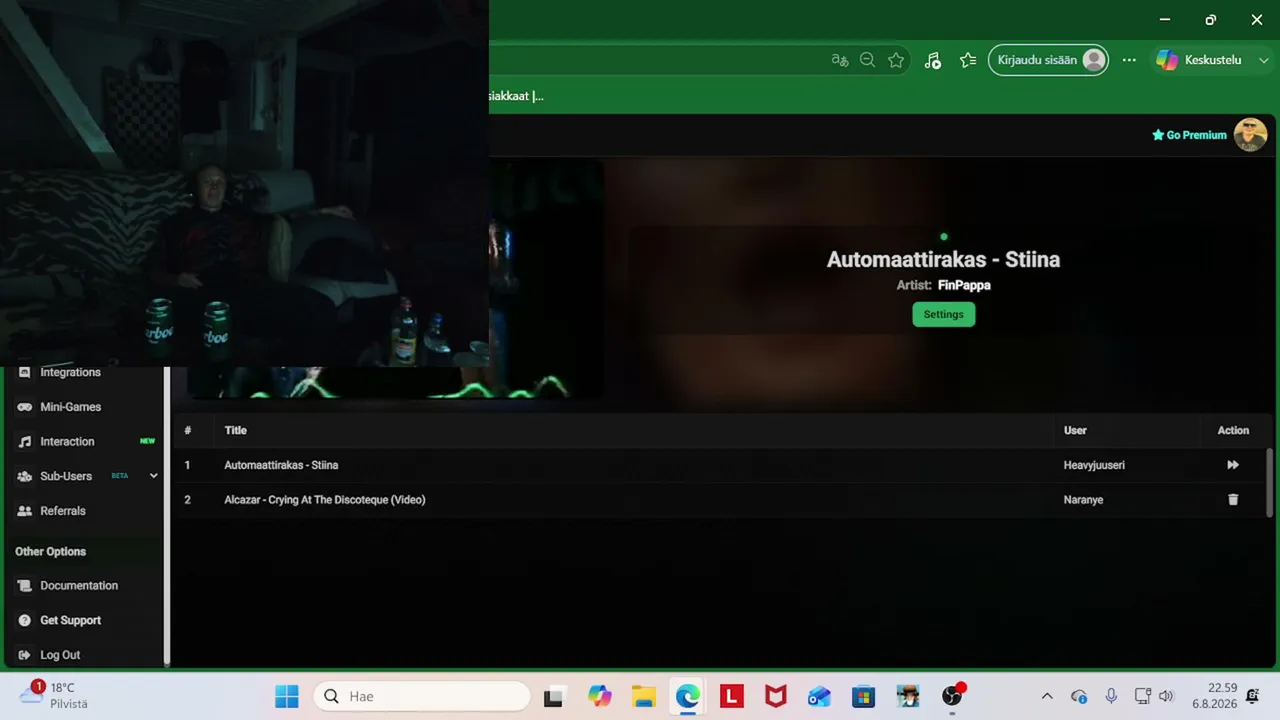
Task: Open Integrations in the sidebar
Action: tap(70, 372)
